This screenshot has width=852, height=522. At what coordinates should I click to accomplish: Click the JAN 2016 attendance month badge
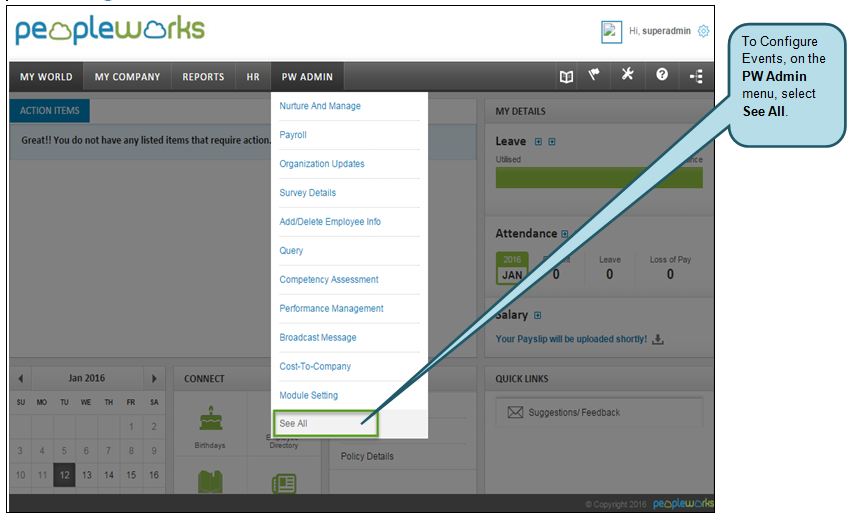click(x=512, y=268)
